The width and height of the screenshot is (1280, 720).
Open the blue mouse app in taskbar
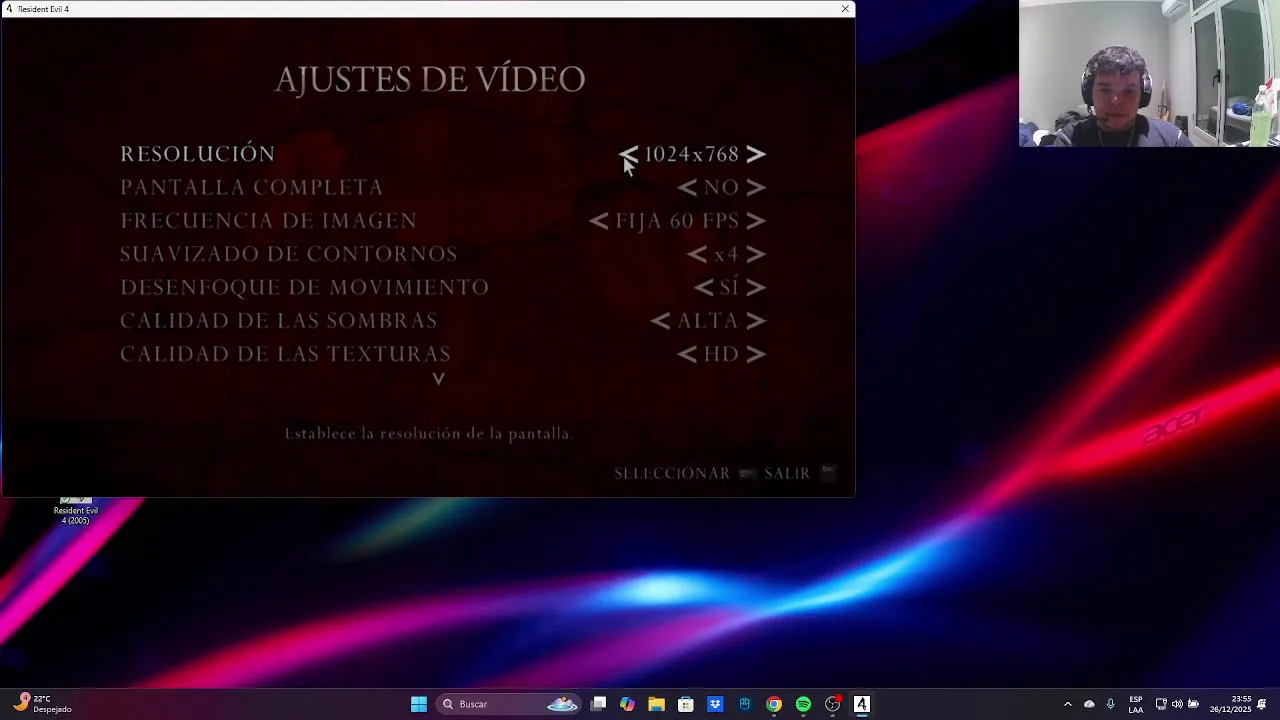click(x=744, y=704)
